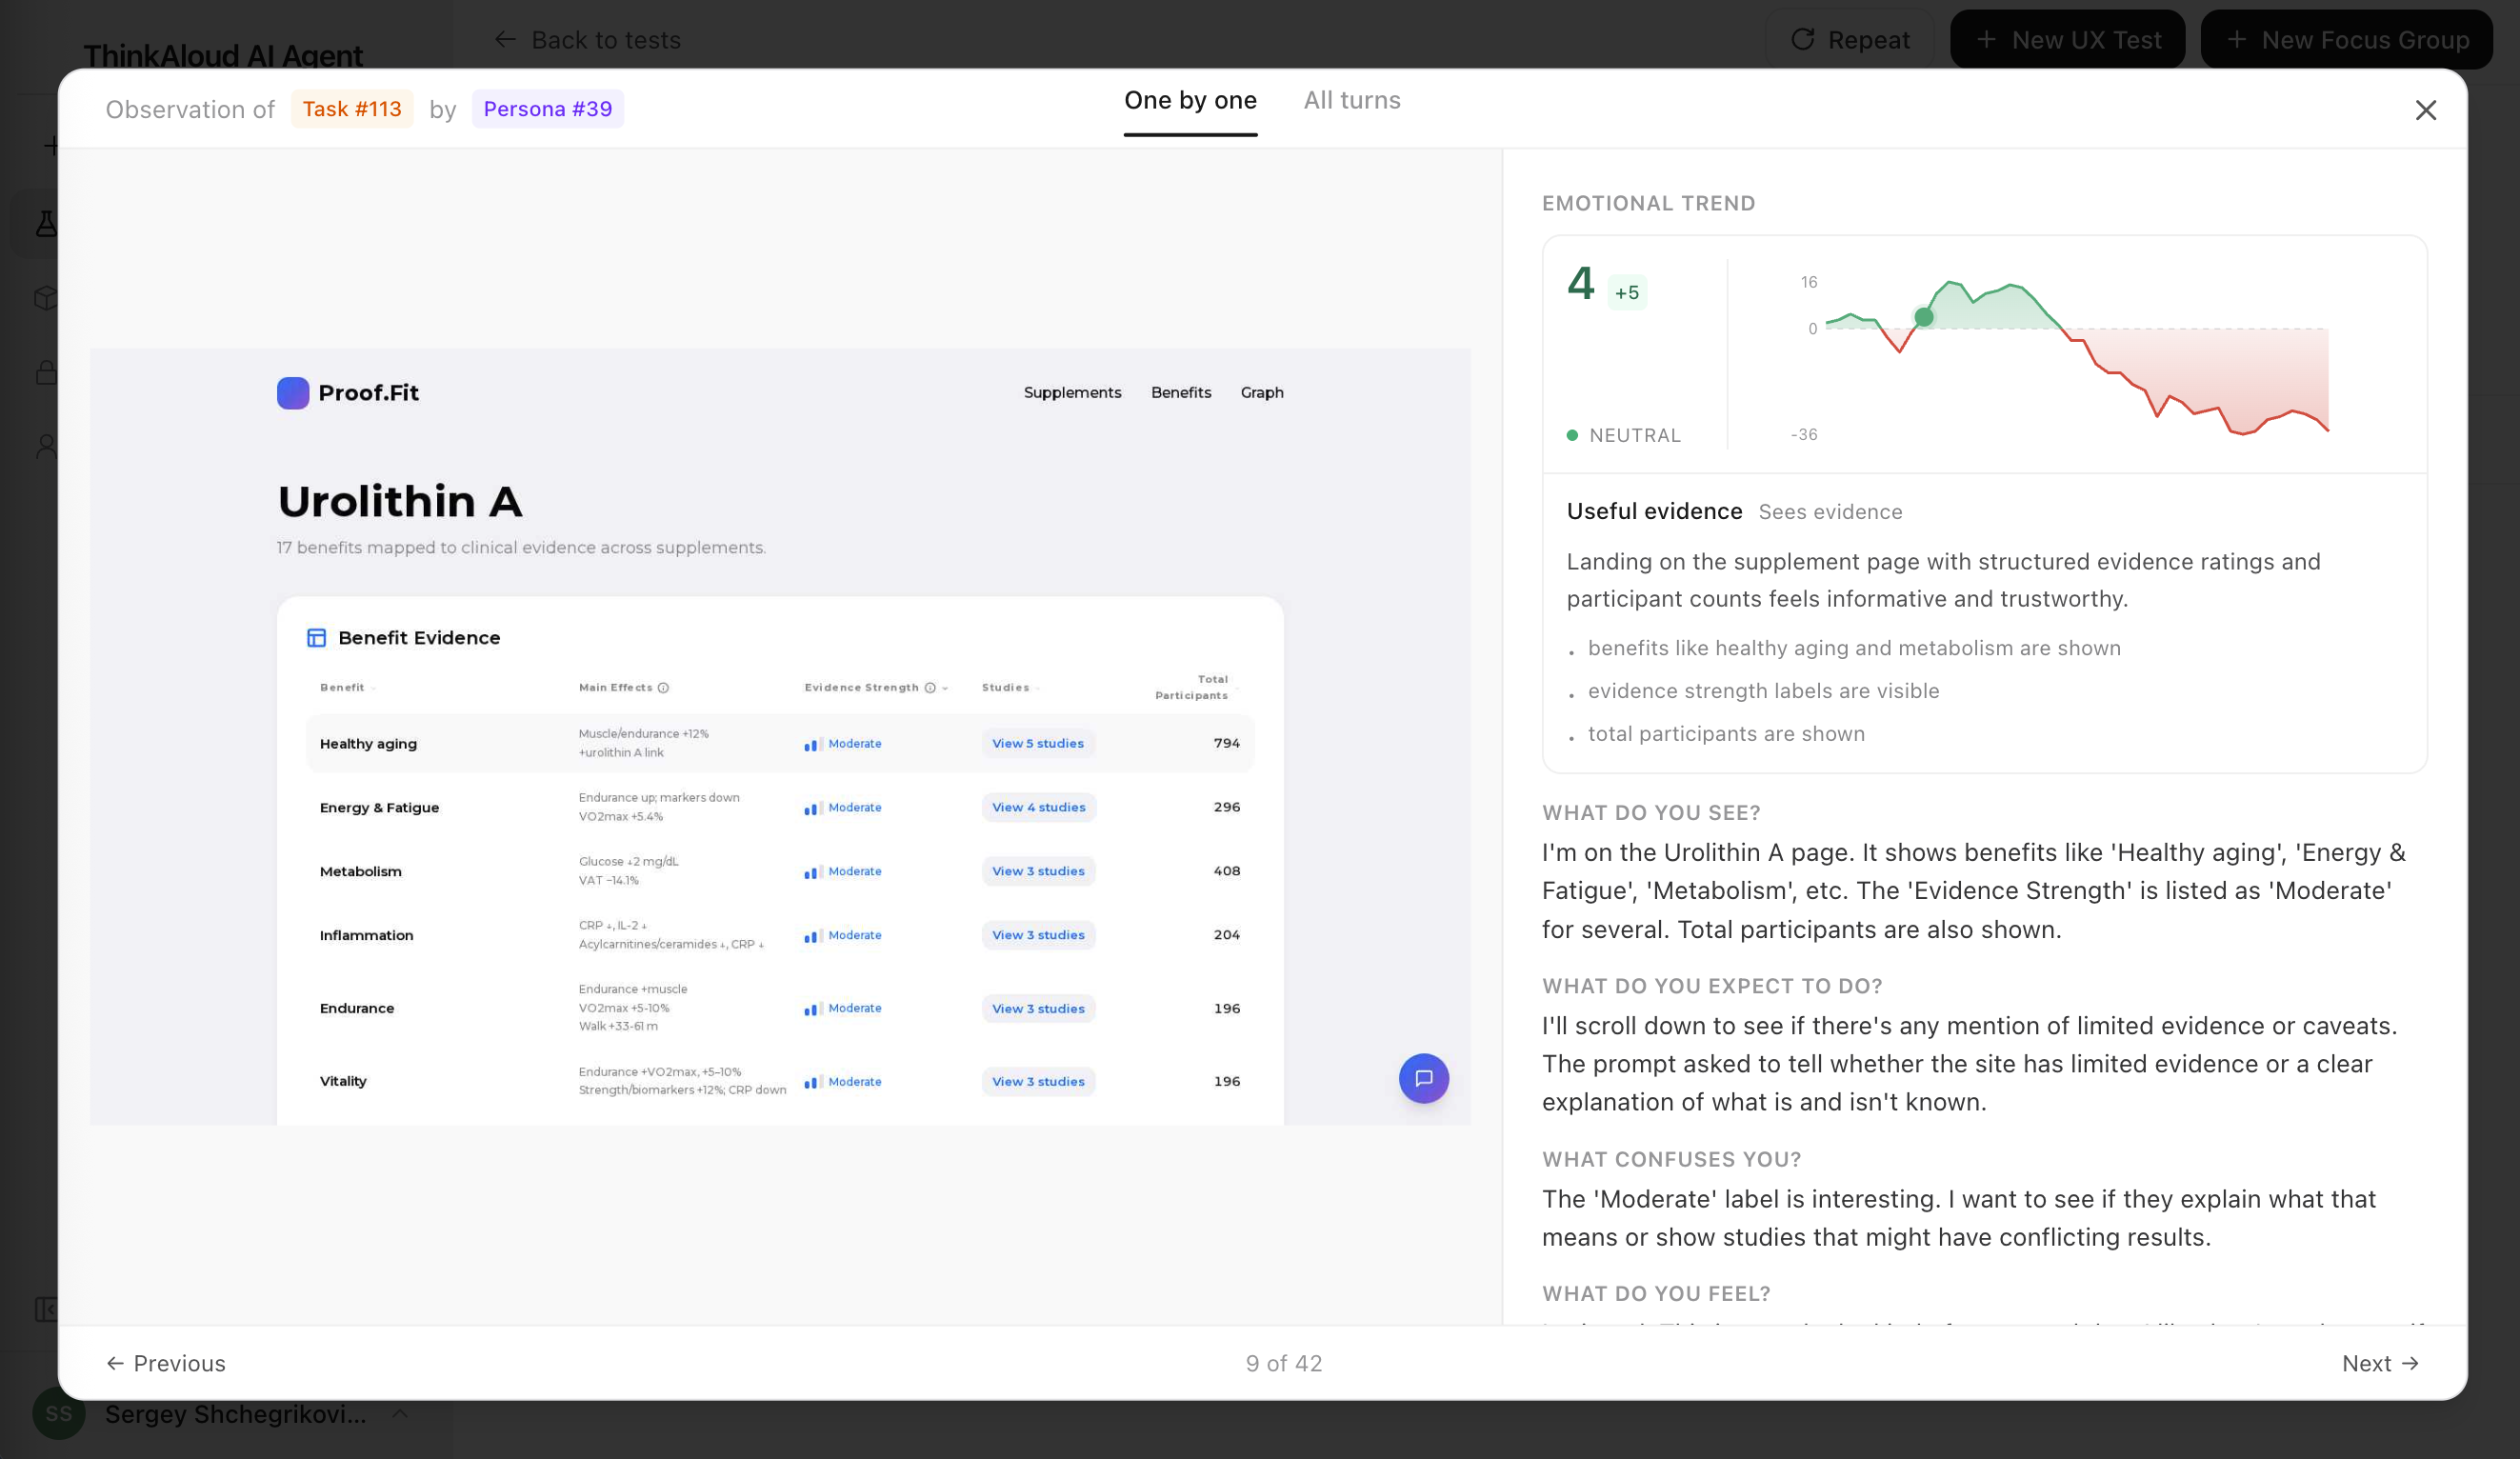The height and width of the screenshot is (1459, 2520).
Task: Click the Repeat button in the background
Action: tap(1850, 40)
